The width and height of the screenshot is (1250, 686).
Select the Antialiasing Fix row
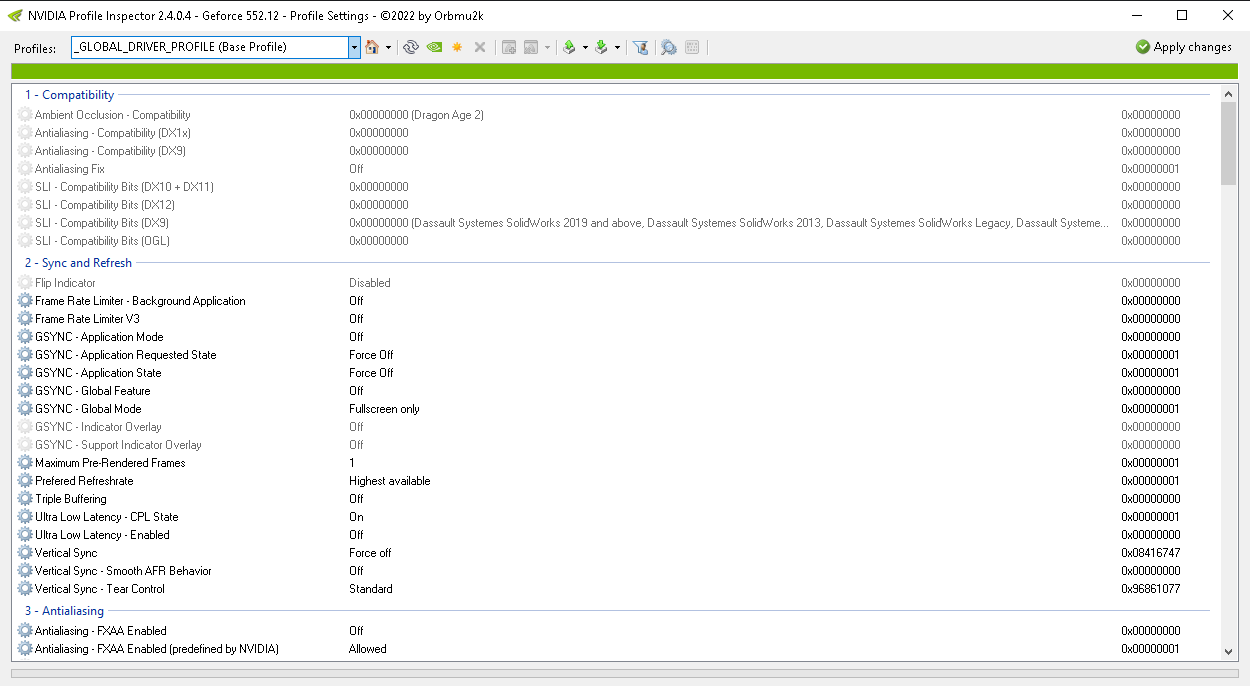coord(614,169)
